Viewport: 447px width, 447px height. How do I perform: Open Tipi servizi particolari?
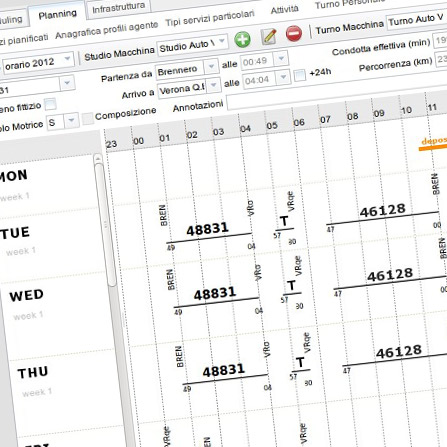tap(210, 18)
